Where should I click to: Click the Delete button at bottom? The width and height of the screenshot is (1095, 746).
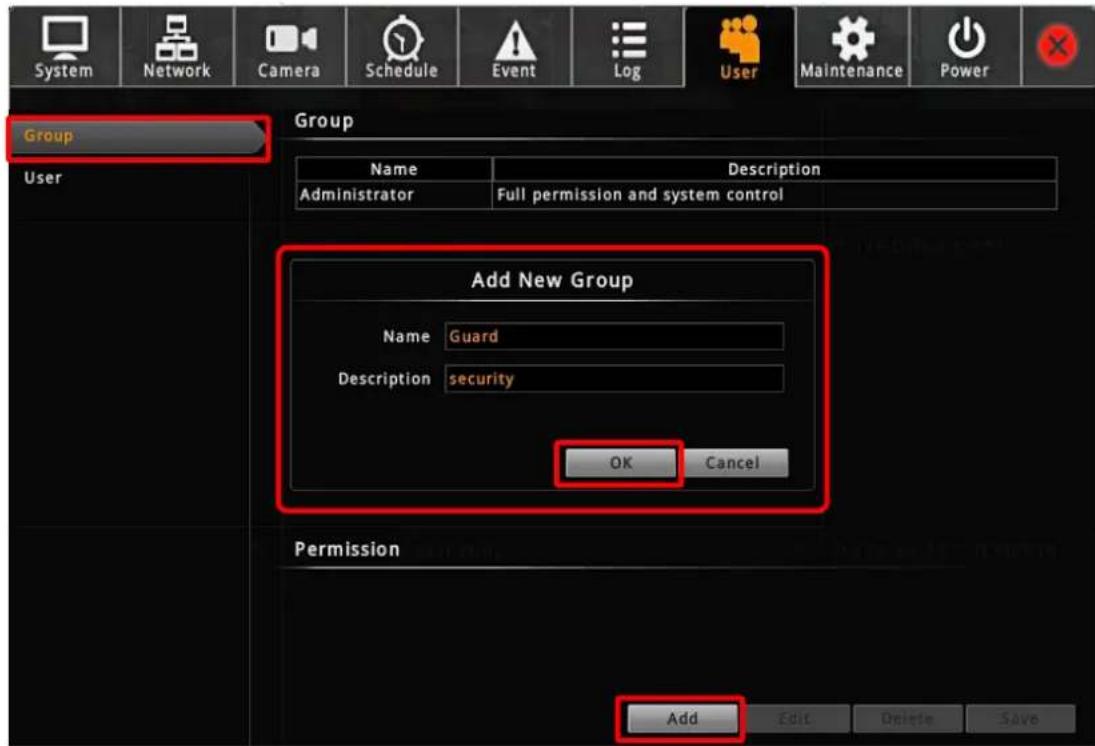pyautogui.click(x=907, y=718)
